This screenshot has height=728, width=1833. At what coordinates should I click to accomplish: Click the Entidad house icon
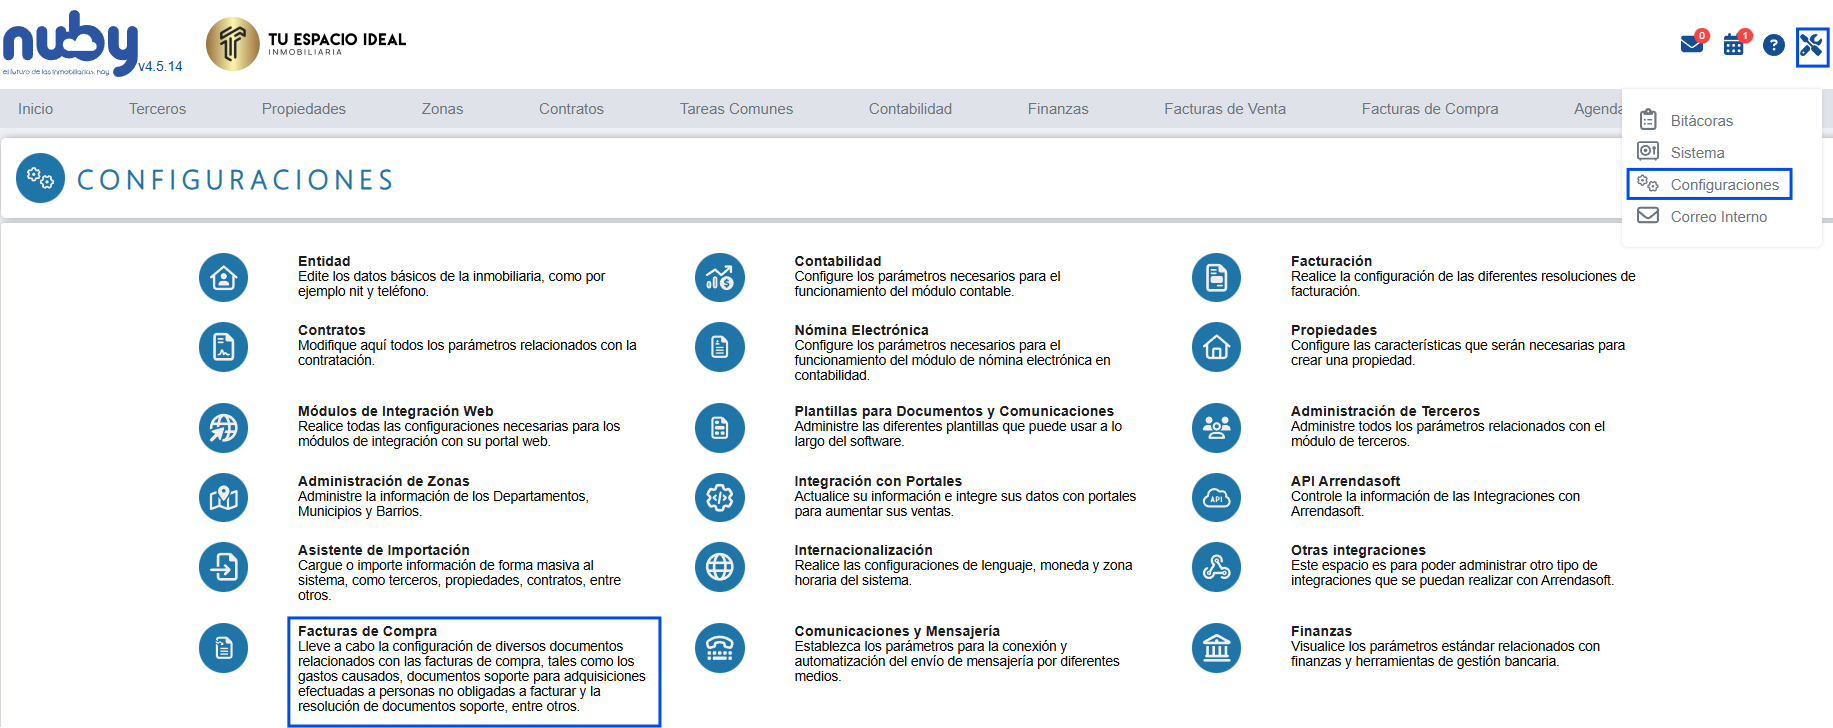point(223,277)
